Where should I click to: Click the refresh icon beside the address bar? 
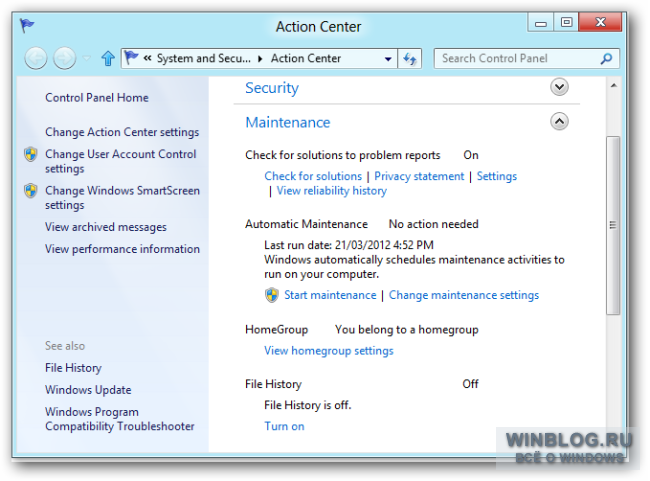point(410,58)
